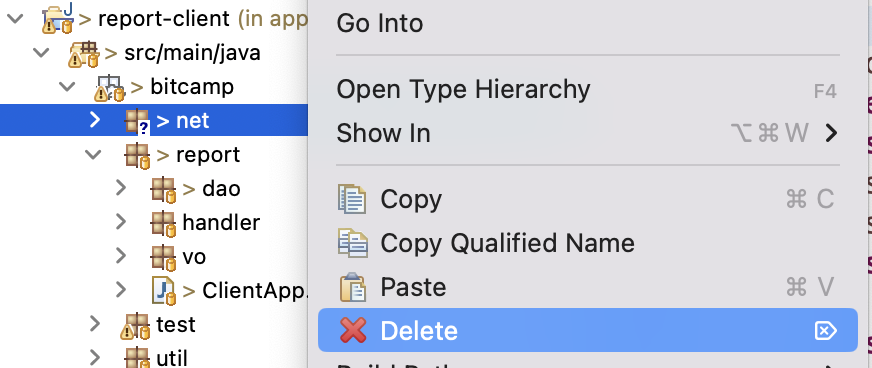
Task: Expand the net package
Action: pyautogui.click(x=95, y=120)
